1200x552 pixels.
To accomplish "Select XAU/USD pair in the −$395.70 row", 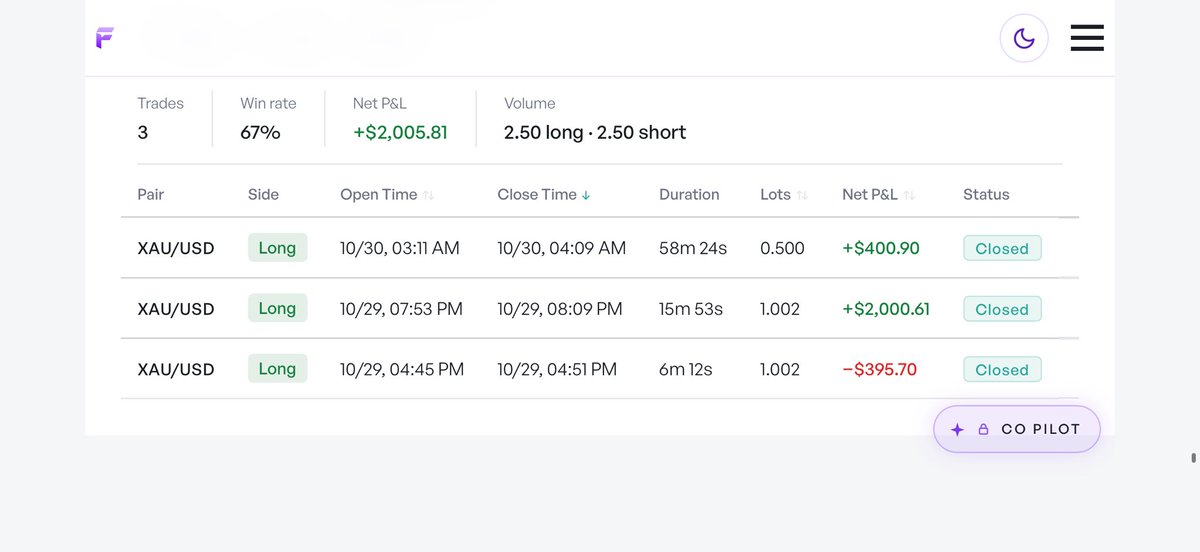I will pos(176,369).
